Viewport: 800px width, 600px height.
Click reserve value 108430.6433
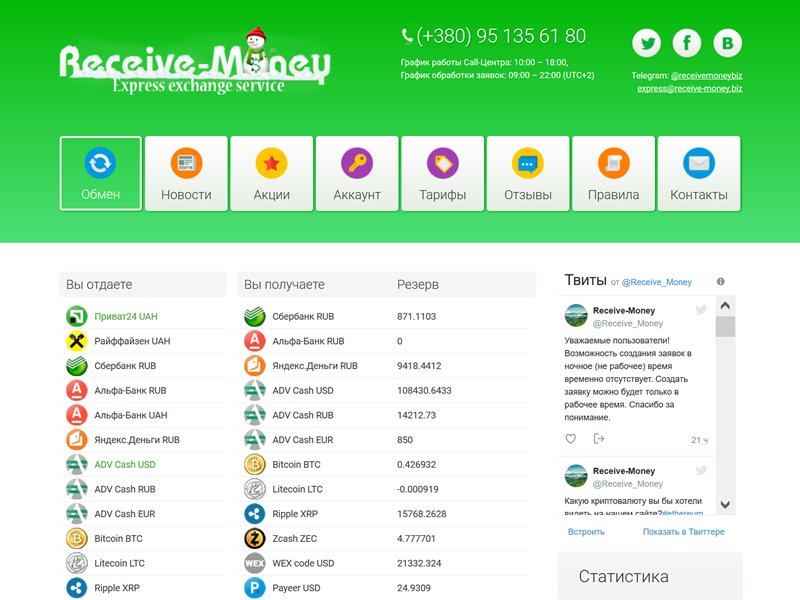(x=424, y=390)
